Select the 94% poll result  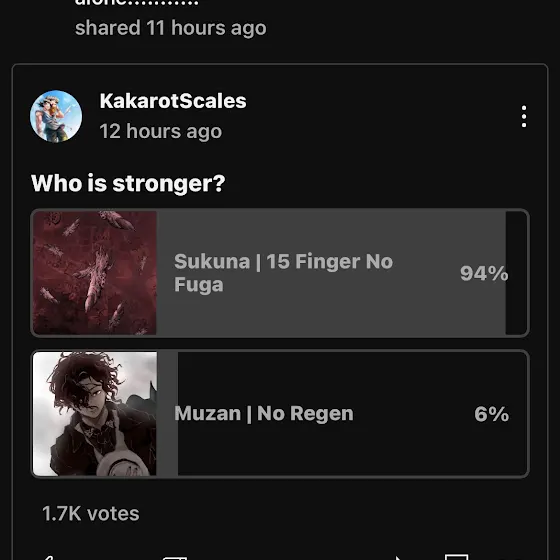(484, 273)
